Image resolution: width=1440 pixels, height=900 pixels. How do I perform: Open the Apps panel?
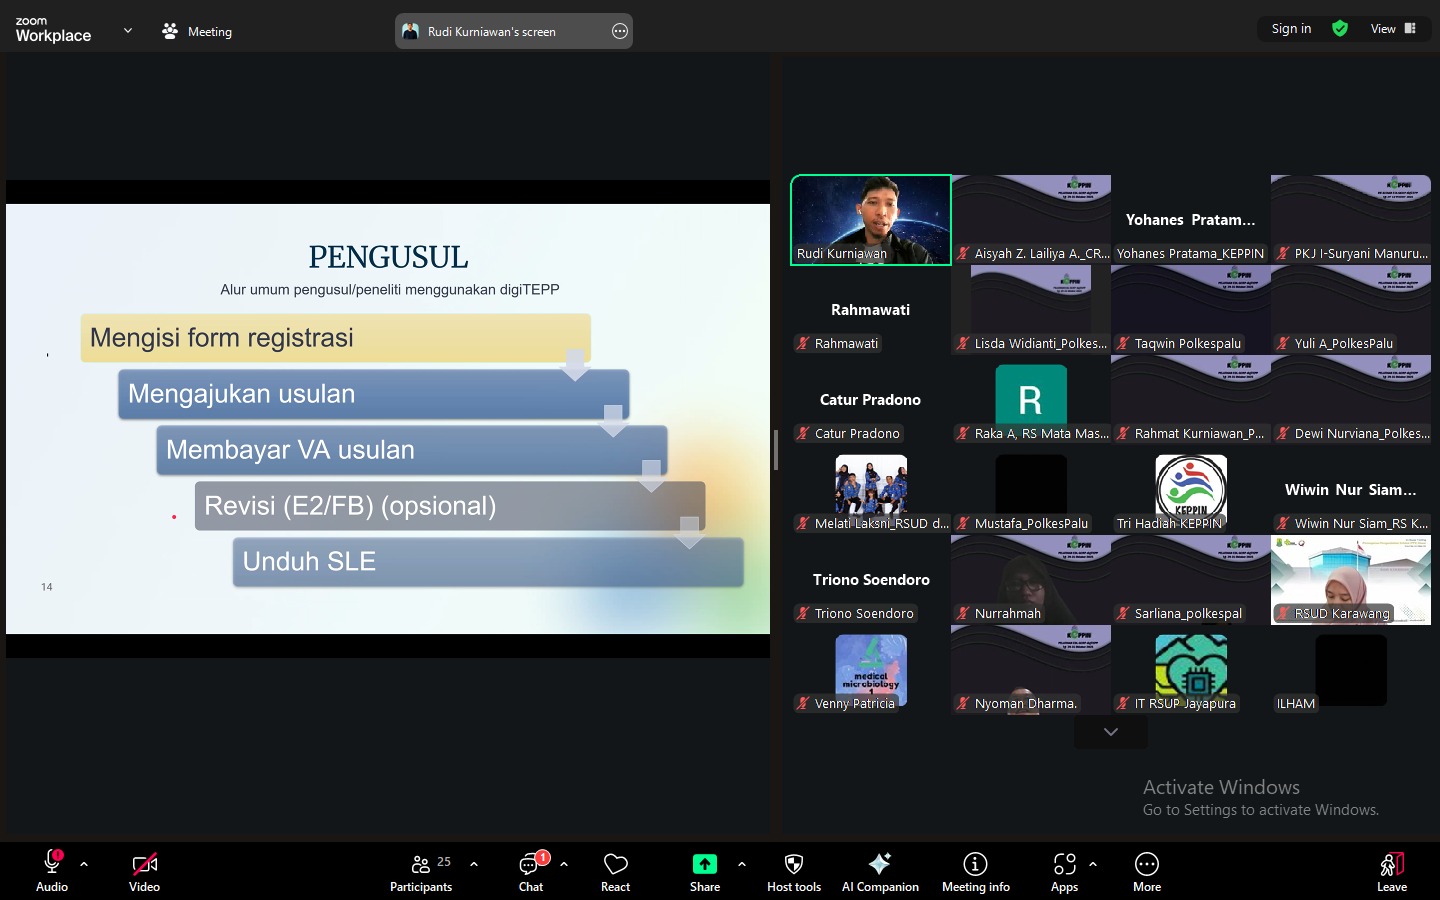click(x=1064, y=865)
